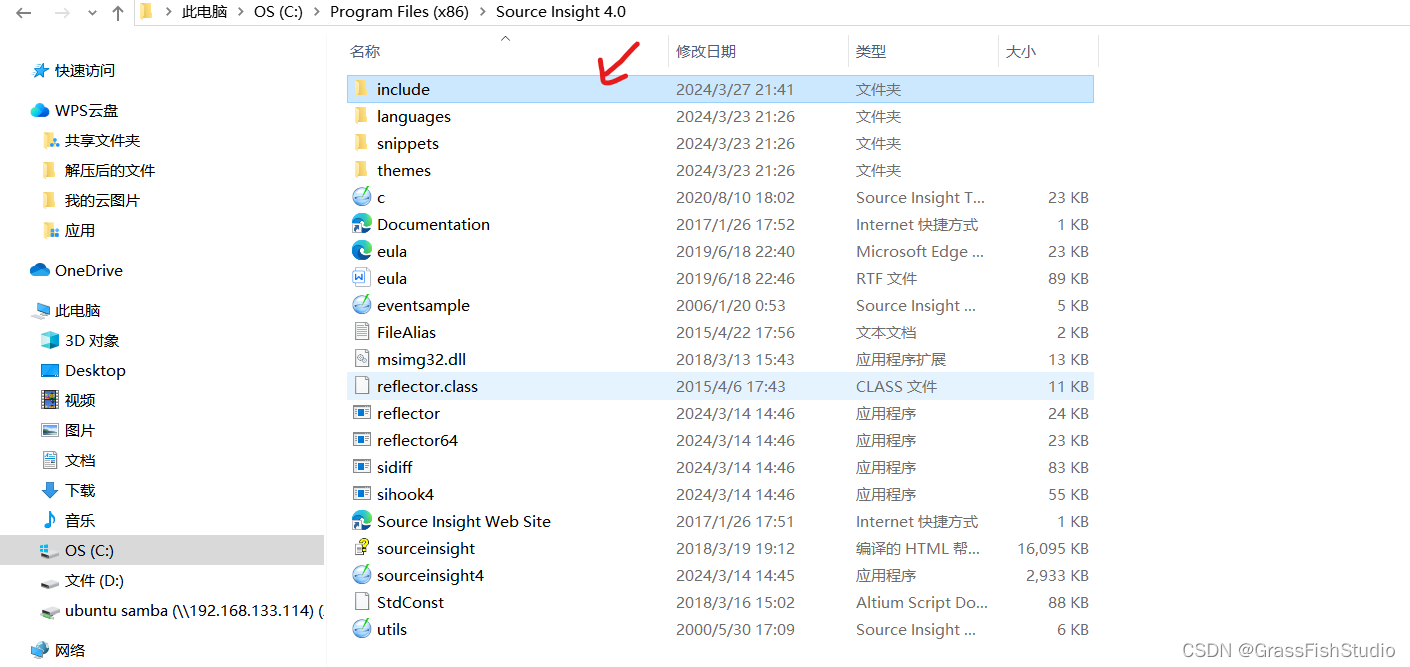Select the themes folder icon
1410x667 pixels.
tap(361, 170)
